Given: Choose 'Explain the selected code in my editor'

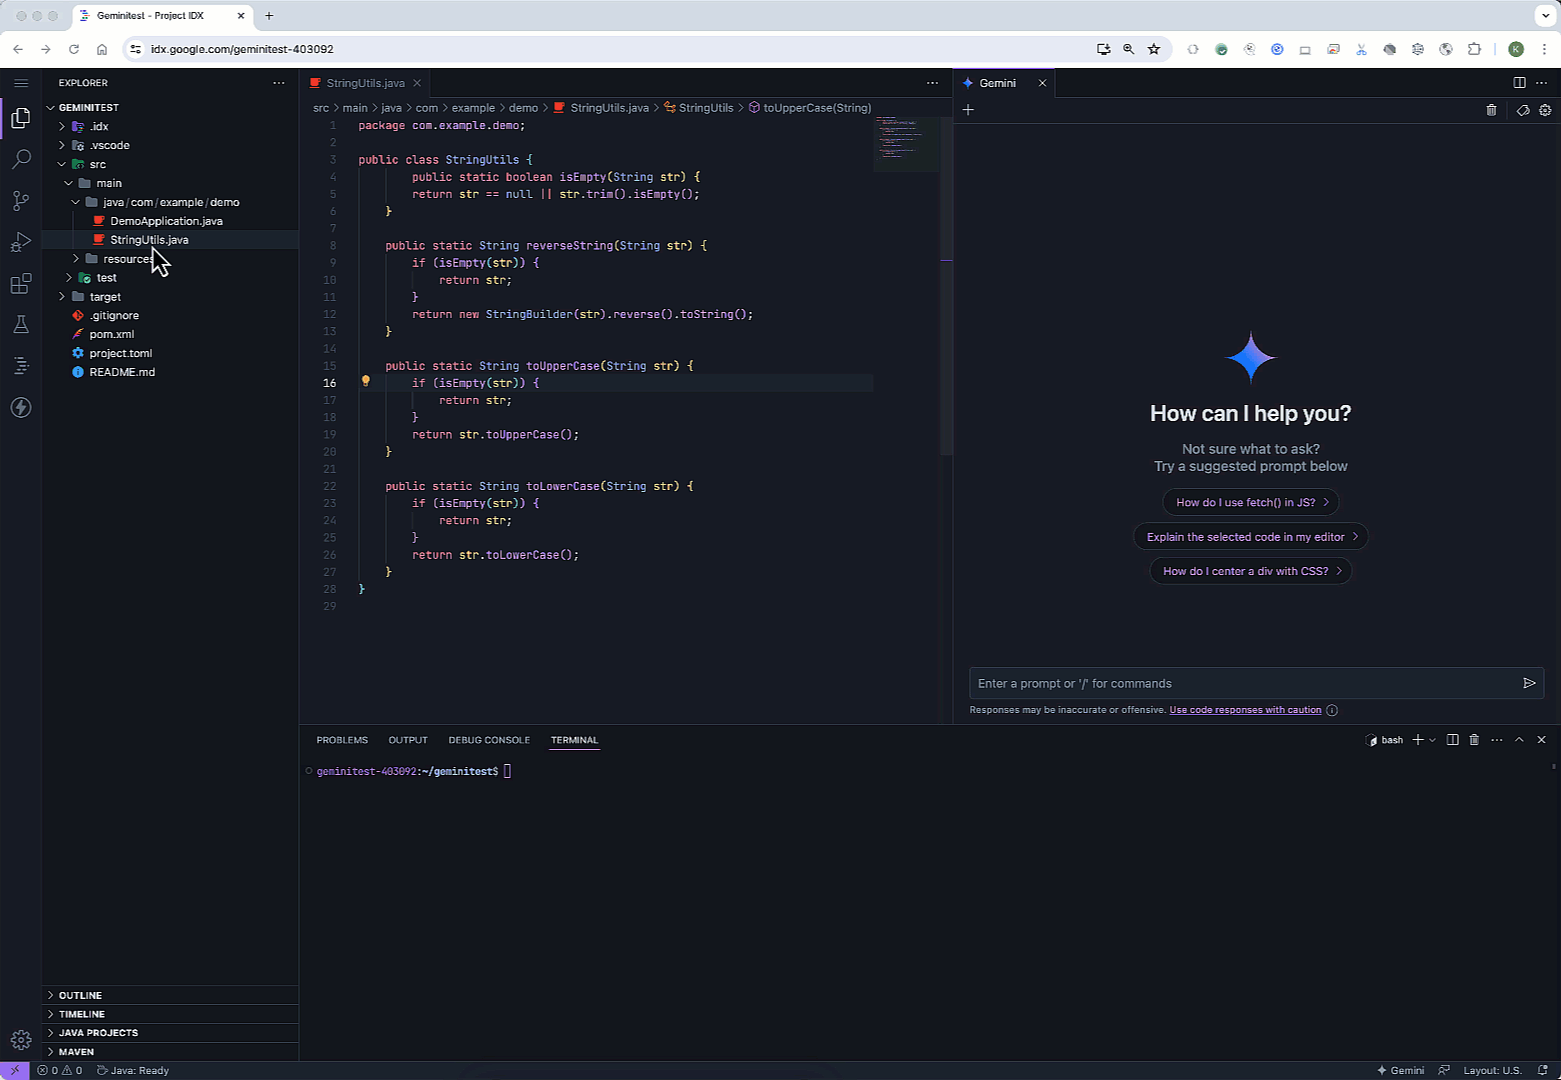Looking at the screenshot, I should point(1251,537).
